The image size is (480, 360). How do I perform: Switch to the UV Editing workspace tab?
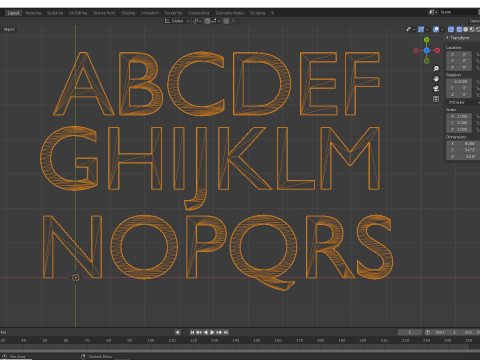(x=78, y=13)
